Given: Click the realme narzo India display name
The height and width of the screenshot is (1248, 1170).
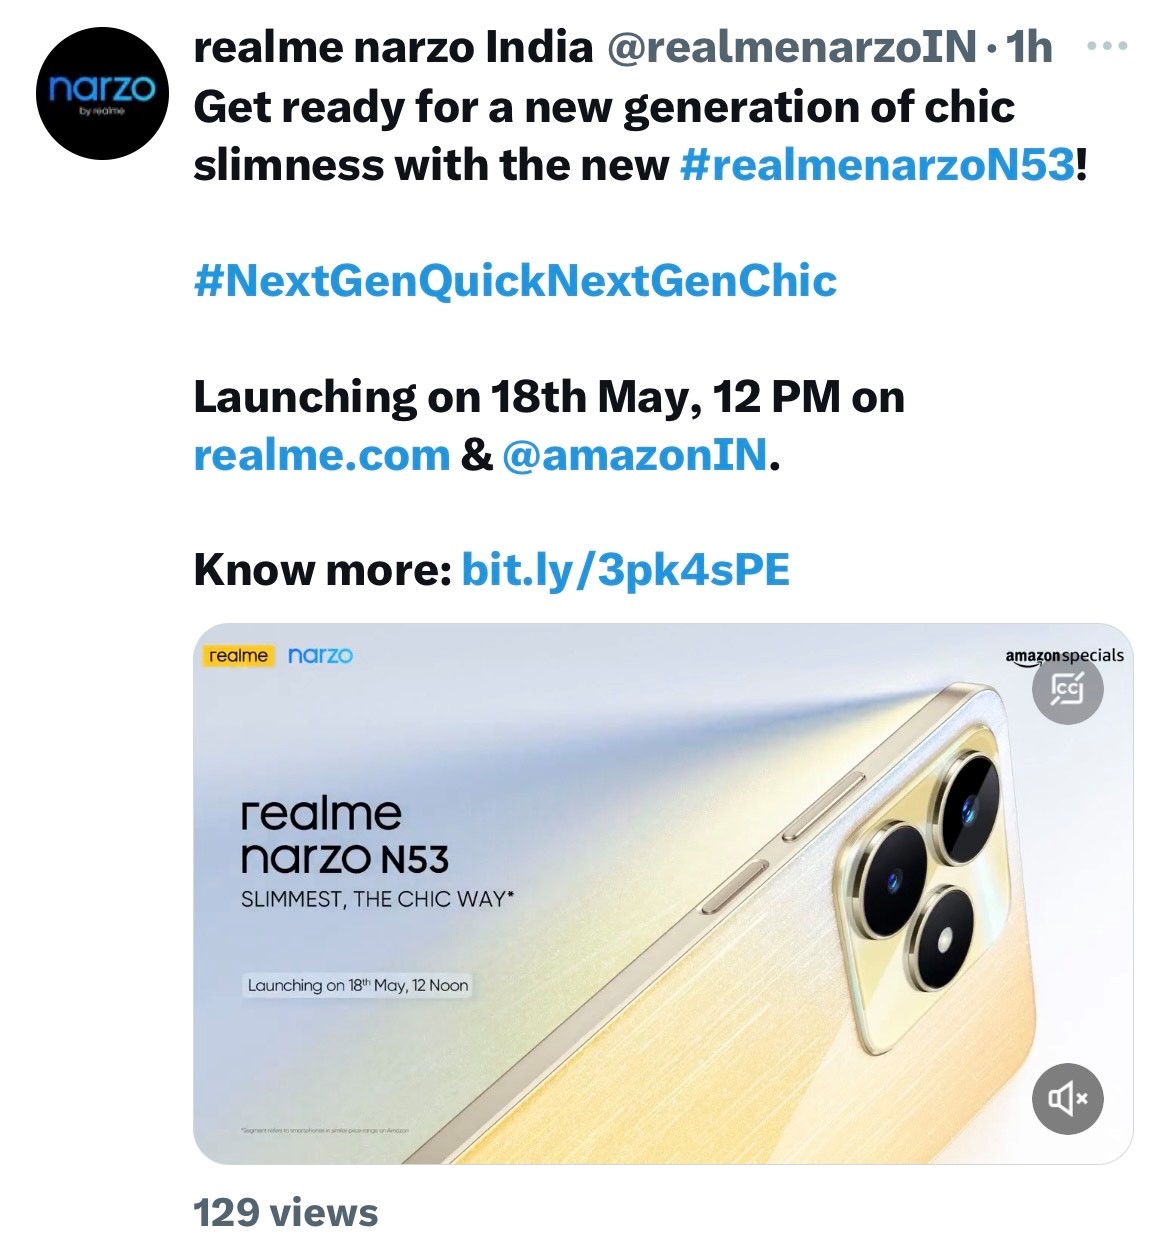Looking at the screenshot, I should coord(393,47).
